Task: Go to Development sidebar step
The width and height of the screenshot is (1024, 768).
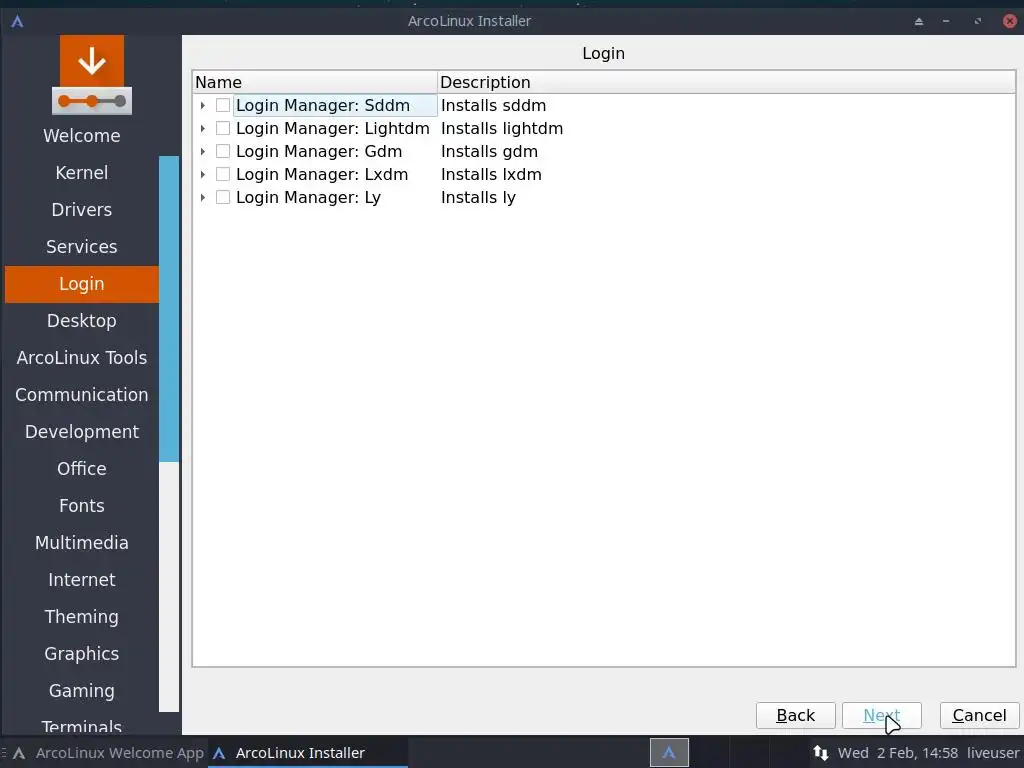Action: pos(82,432)
